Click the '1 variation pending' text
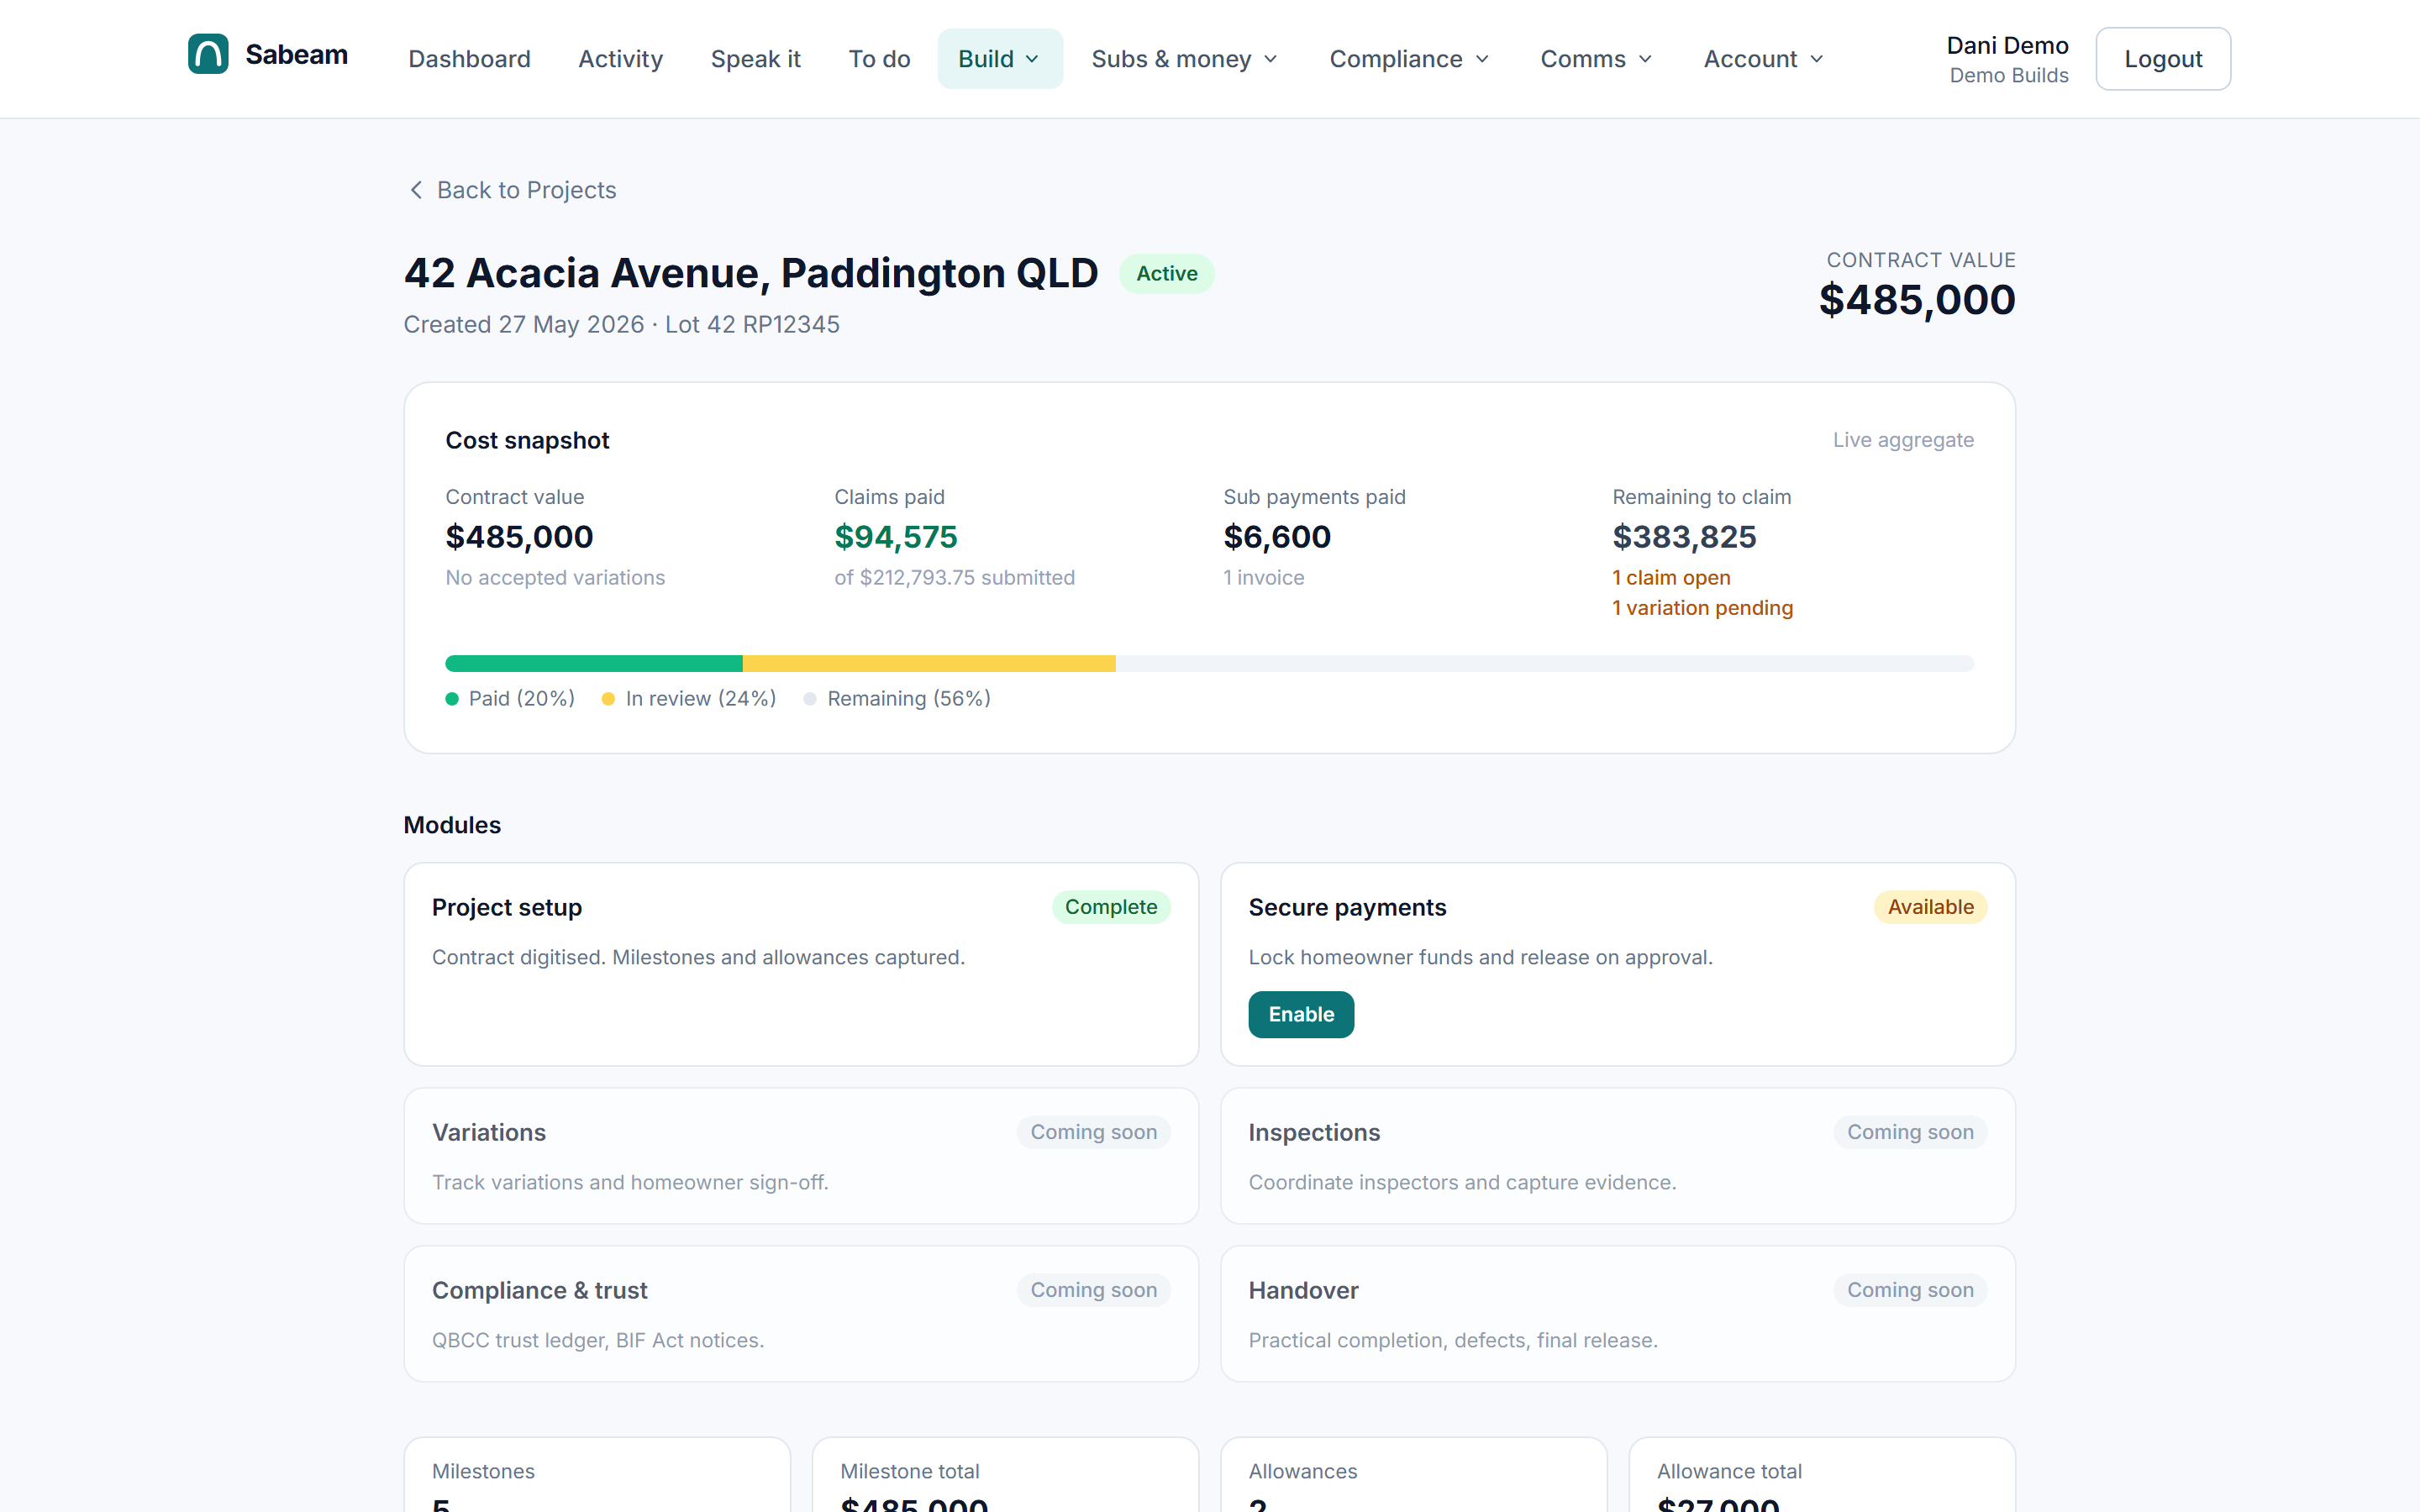Viewport: 2420px width, 1512px height. [x=1702, y=608]
